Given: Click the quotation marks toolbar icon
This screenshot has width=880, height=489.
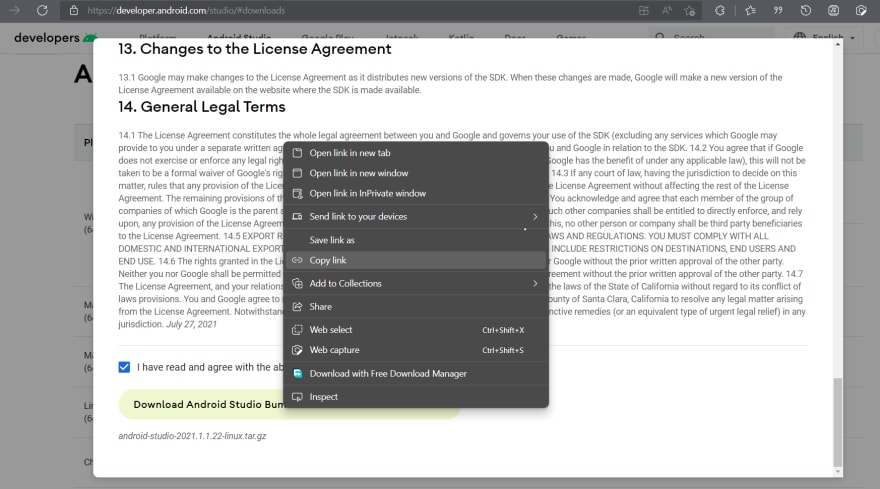Looking at the screenshot, I should click(778, 10).
